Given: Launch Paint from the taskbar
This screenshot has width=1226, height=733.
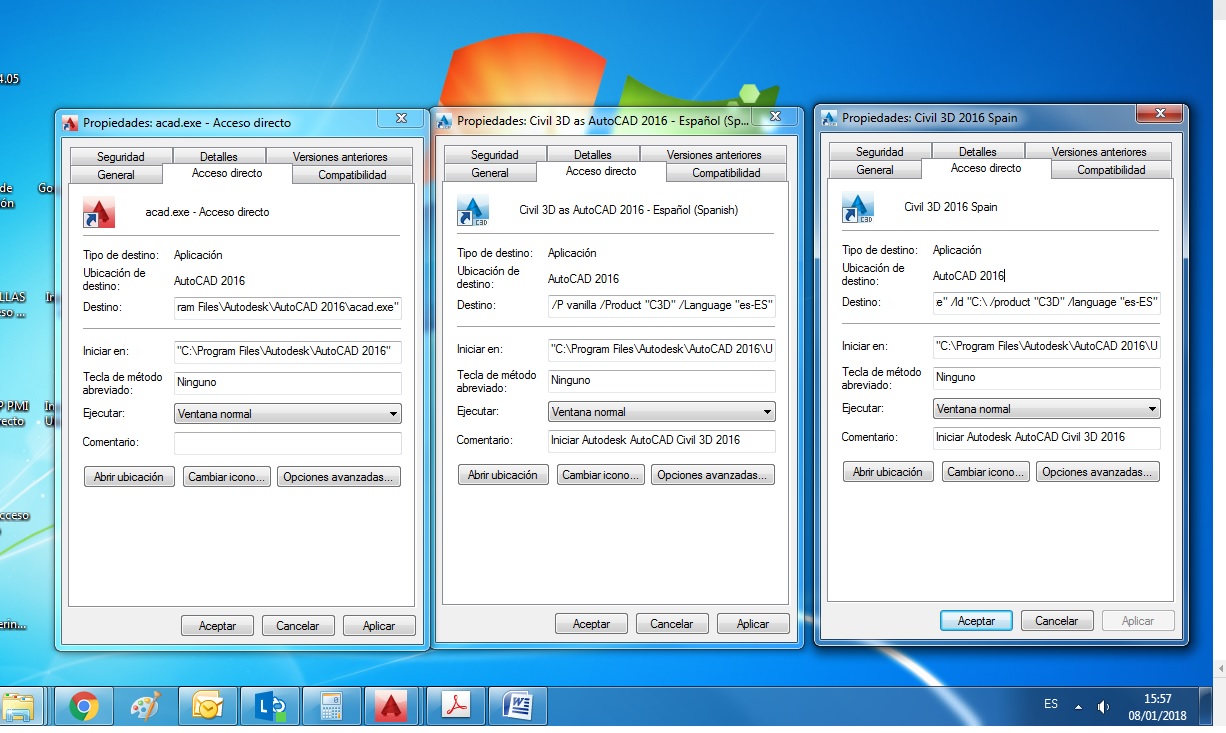Looking at the screenshot, I should point(146,706).
